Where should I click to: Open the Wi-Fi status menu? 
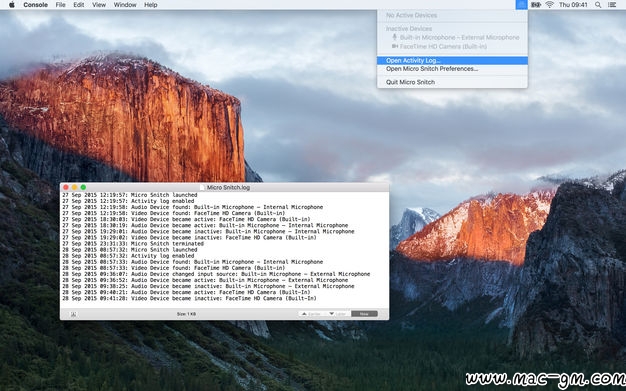click(550, 5)
